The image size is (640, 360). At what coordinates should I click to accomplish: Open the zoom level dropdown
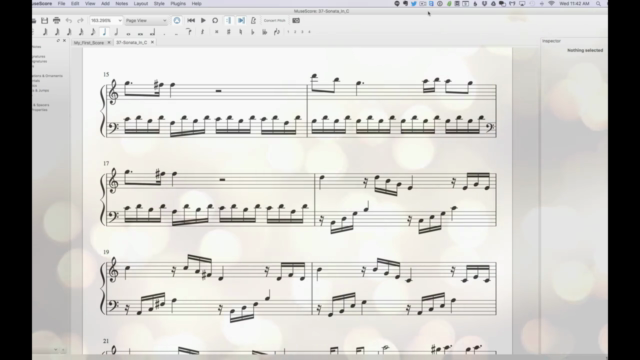tap(107, 20)
